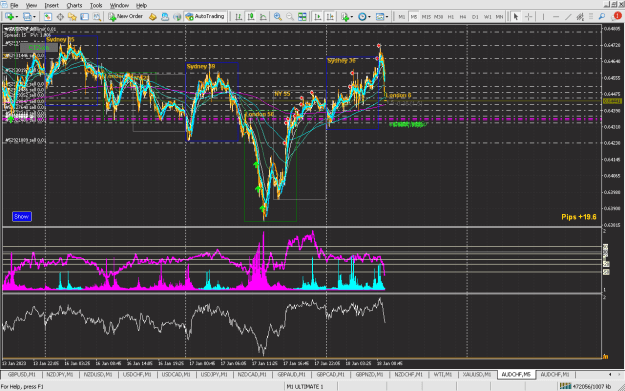Switch to the USDJPY,M1 chart tab

(x=214, y=375)
